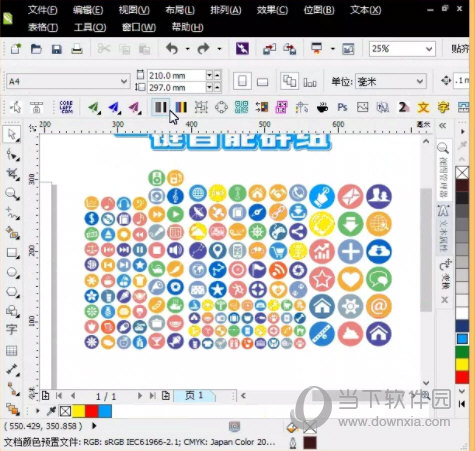The height and width of the screenshot is (451, 475).
Task: Open the 表格(T) menu
Action: click(x=43, y=27)
